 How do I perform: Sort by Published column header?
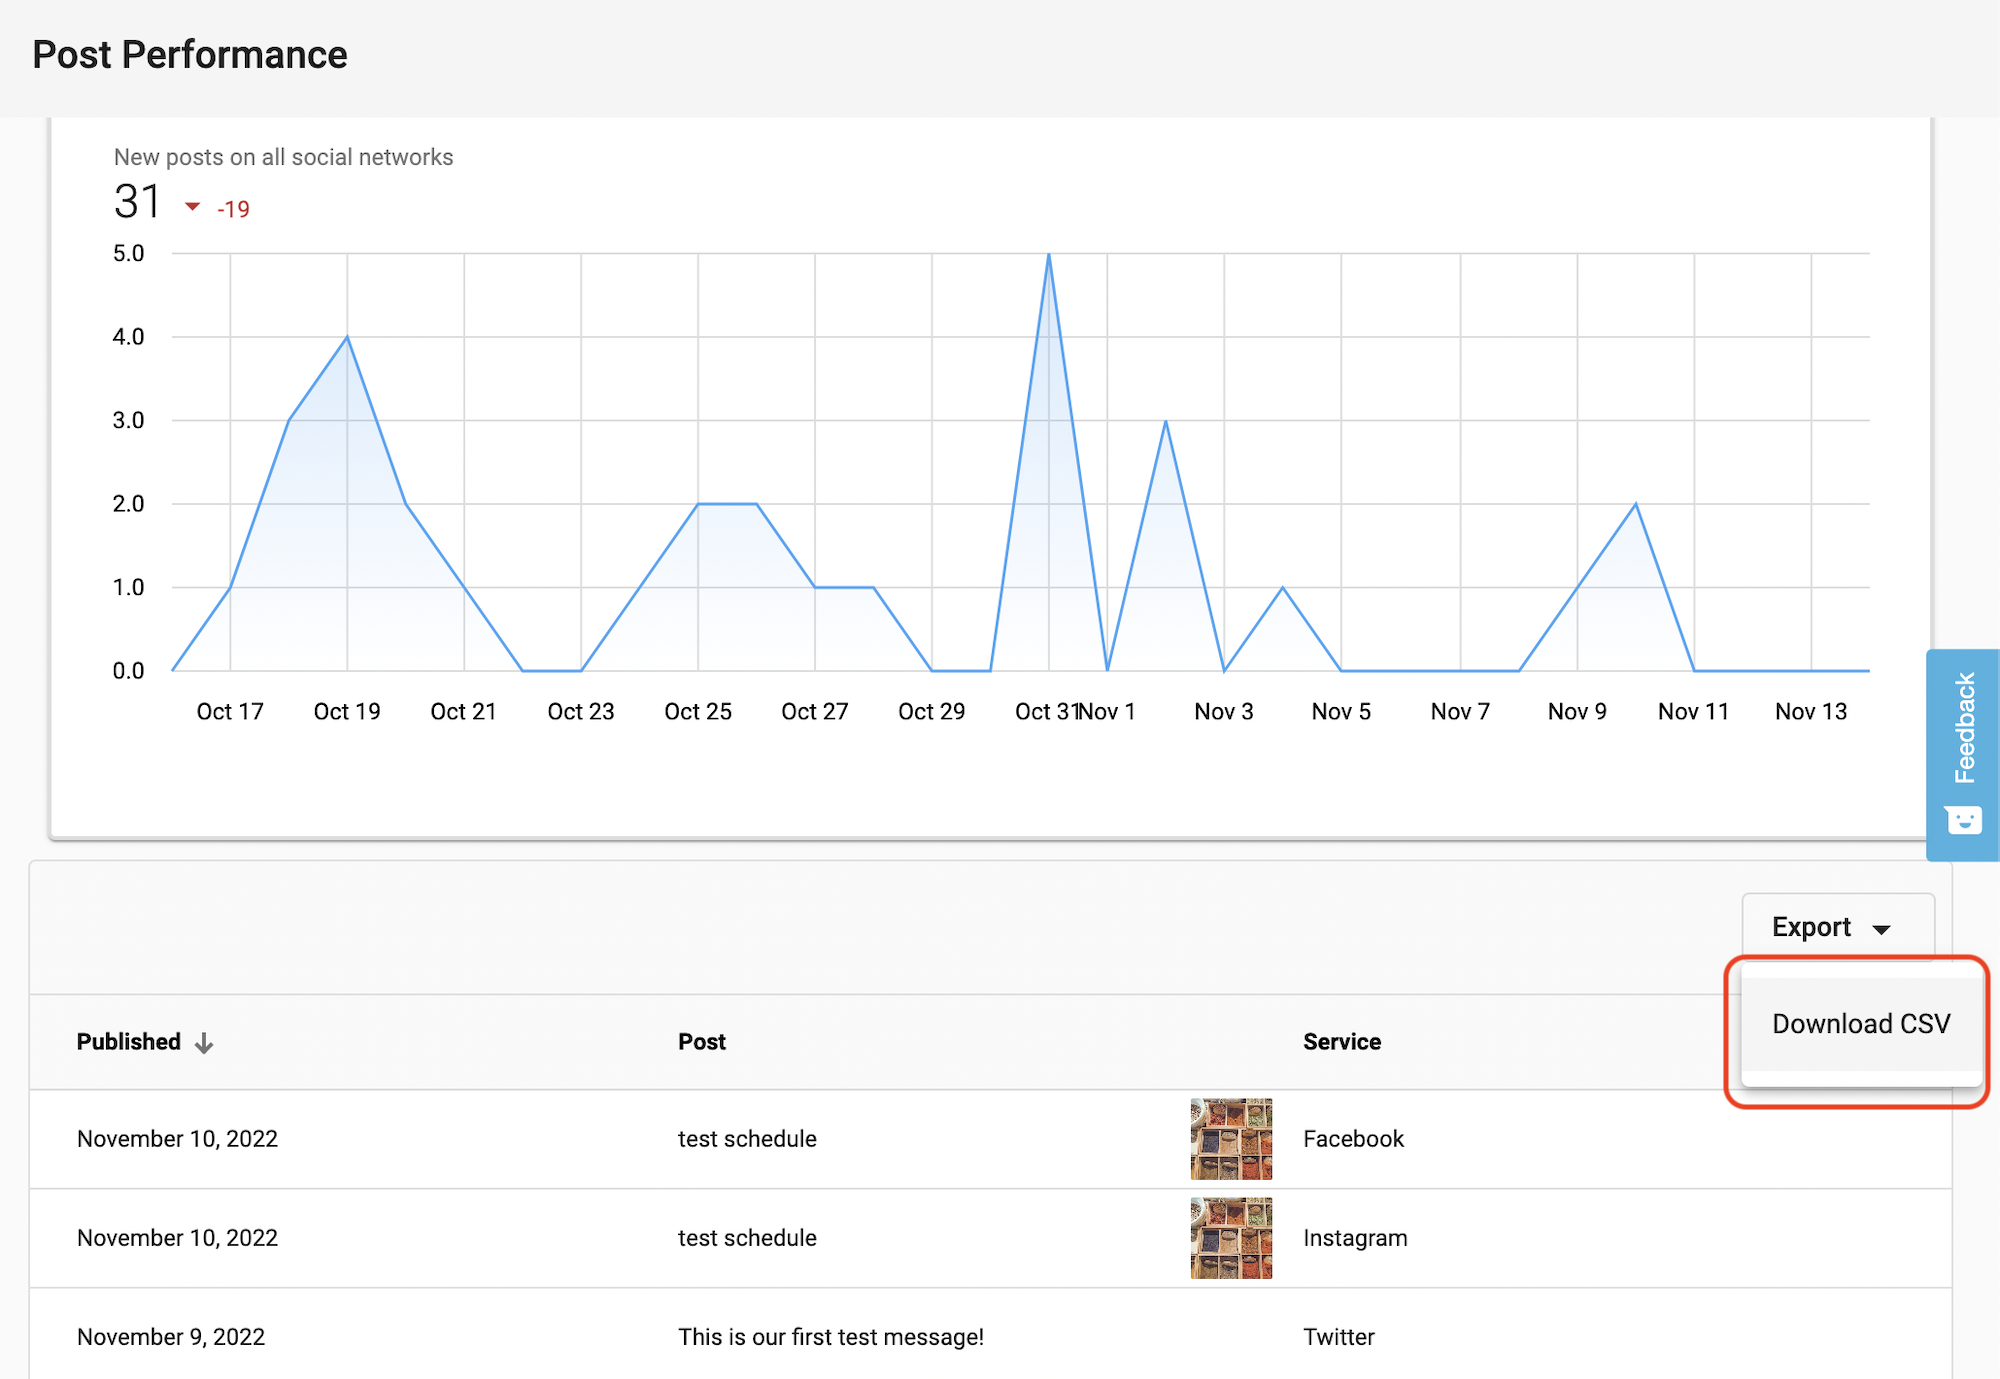point(129,1042)
